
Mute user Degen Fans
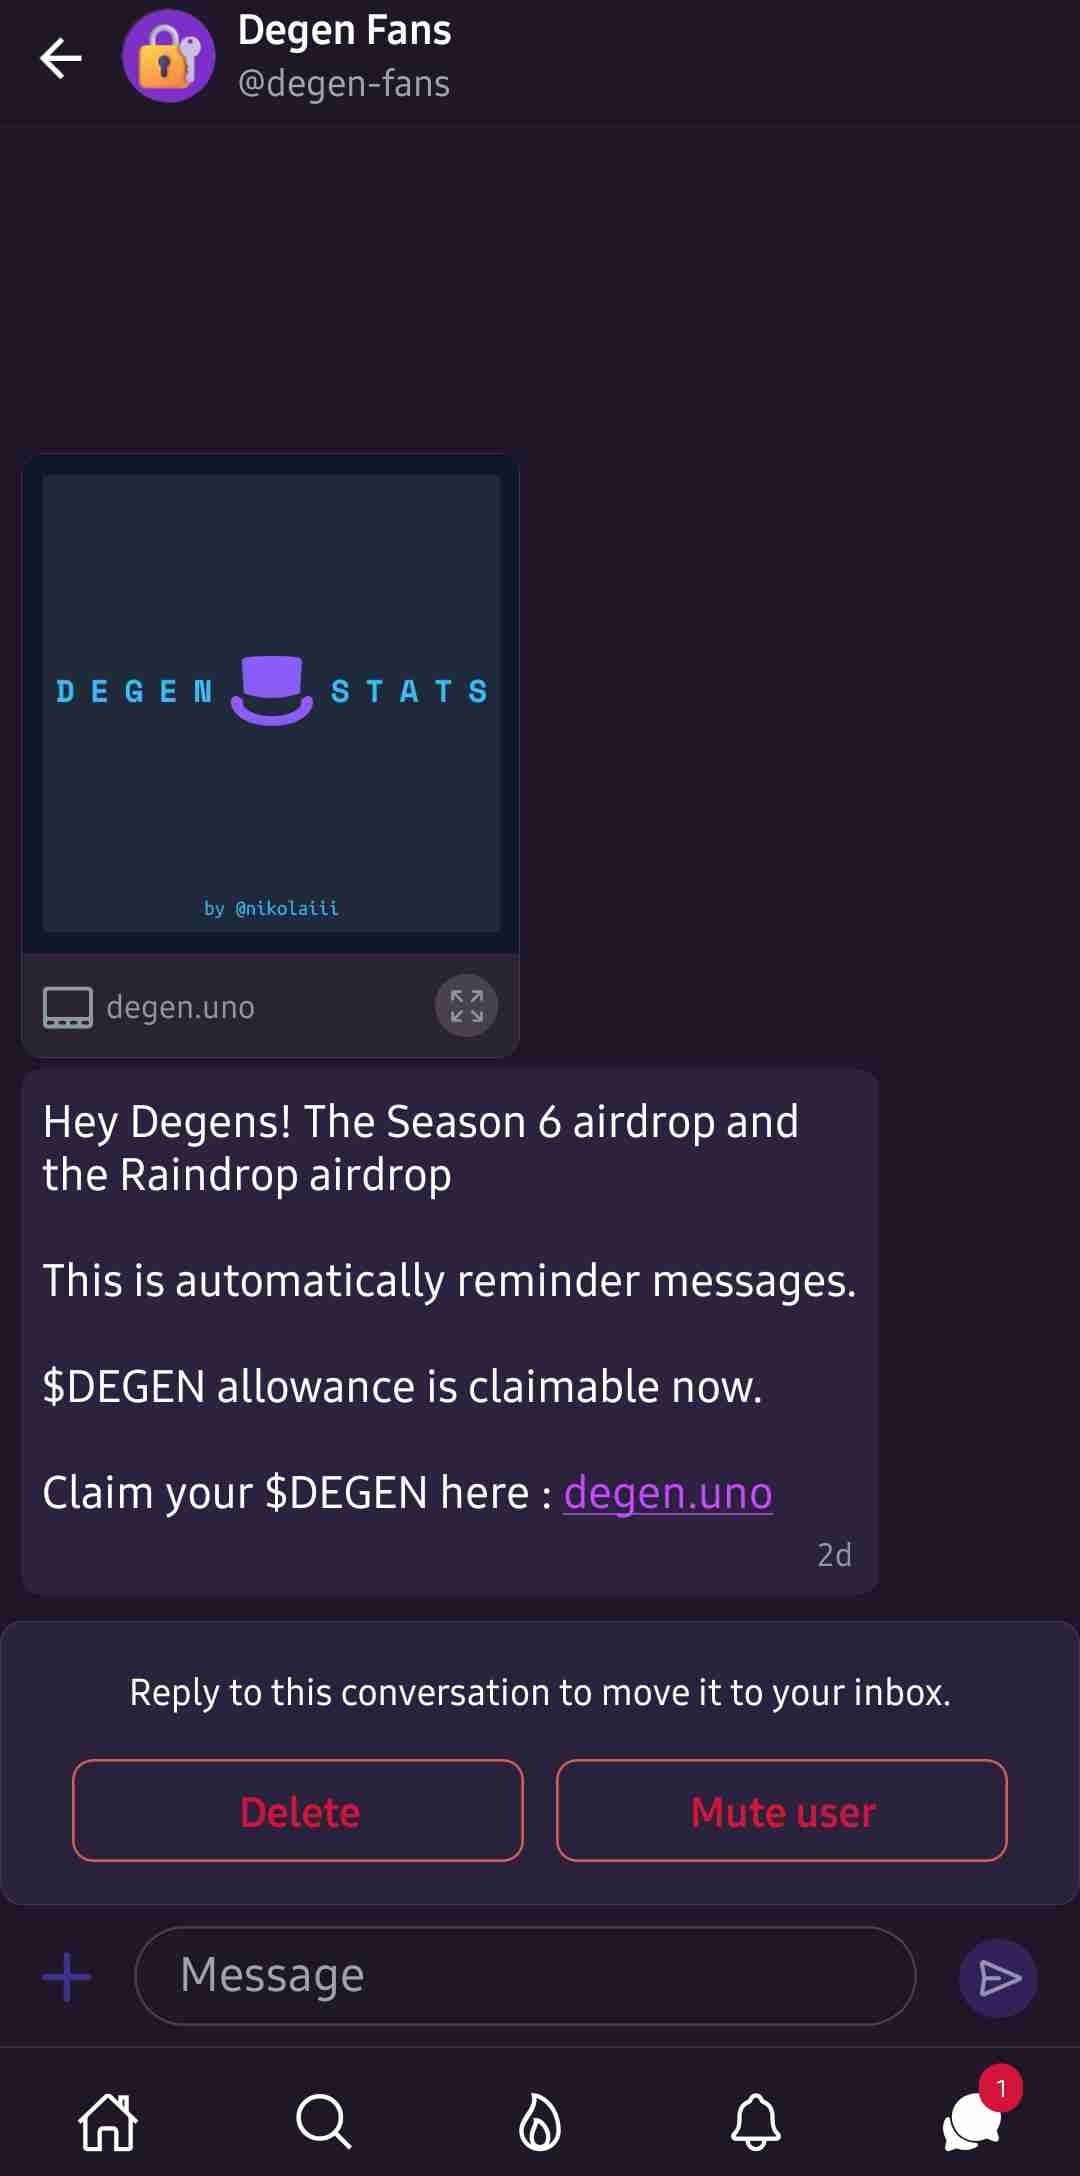(x=782, y=1811)
